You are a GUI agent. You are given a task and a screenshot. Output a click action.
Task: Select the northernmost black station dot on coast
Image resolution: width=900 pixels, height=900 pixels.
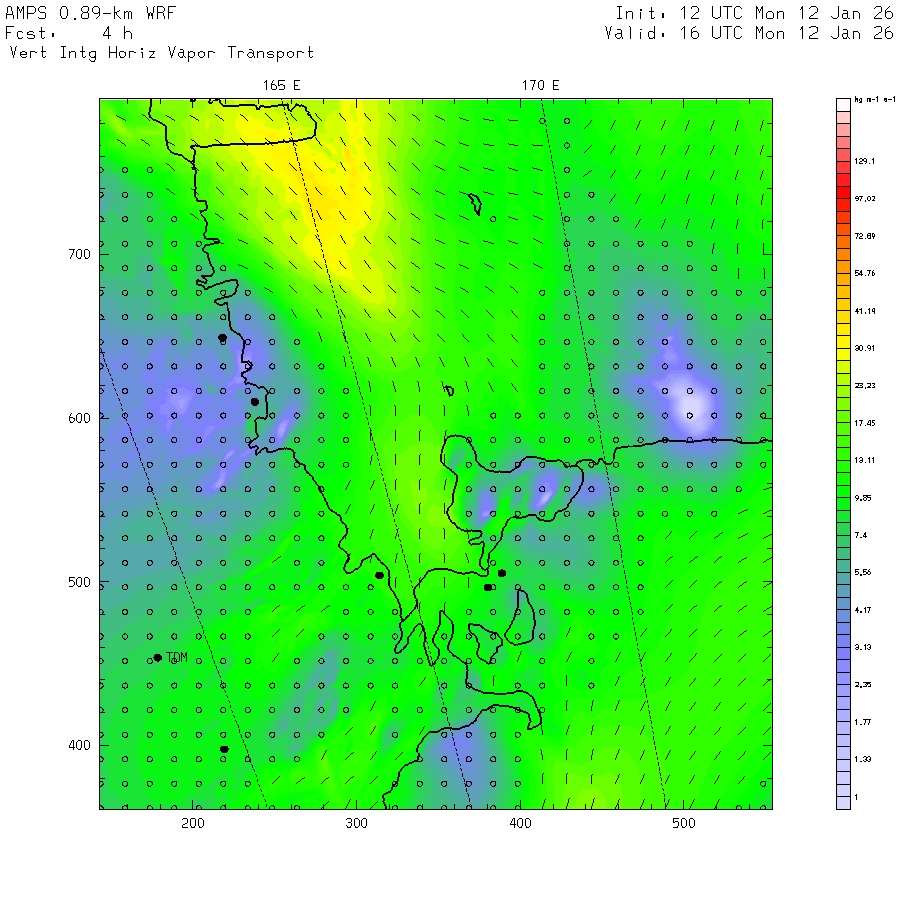222,338
